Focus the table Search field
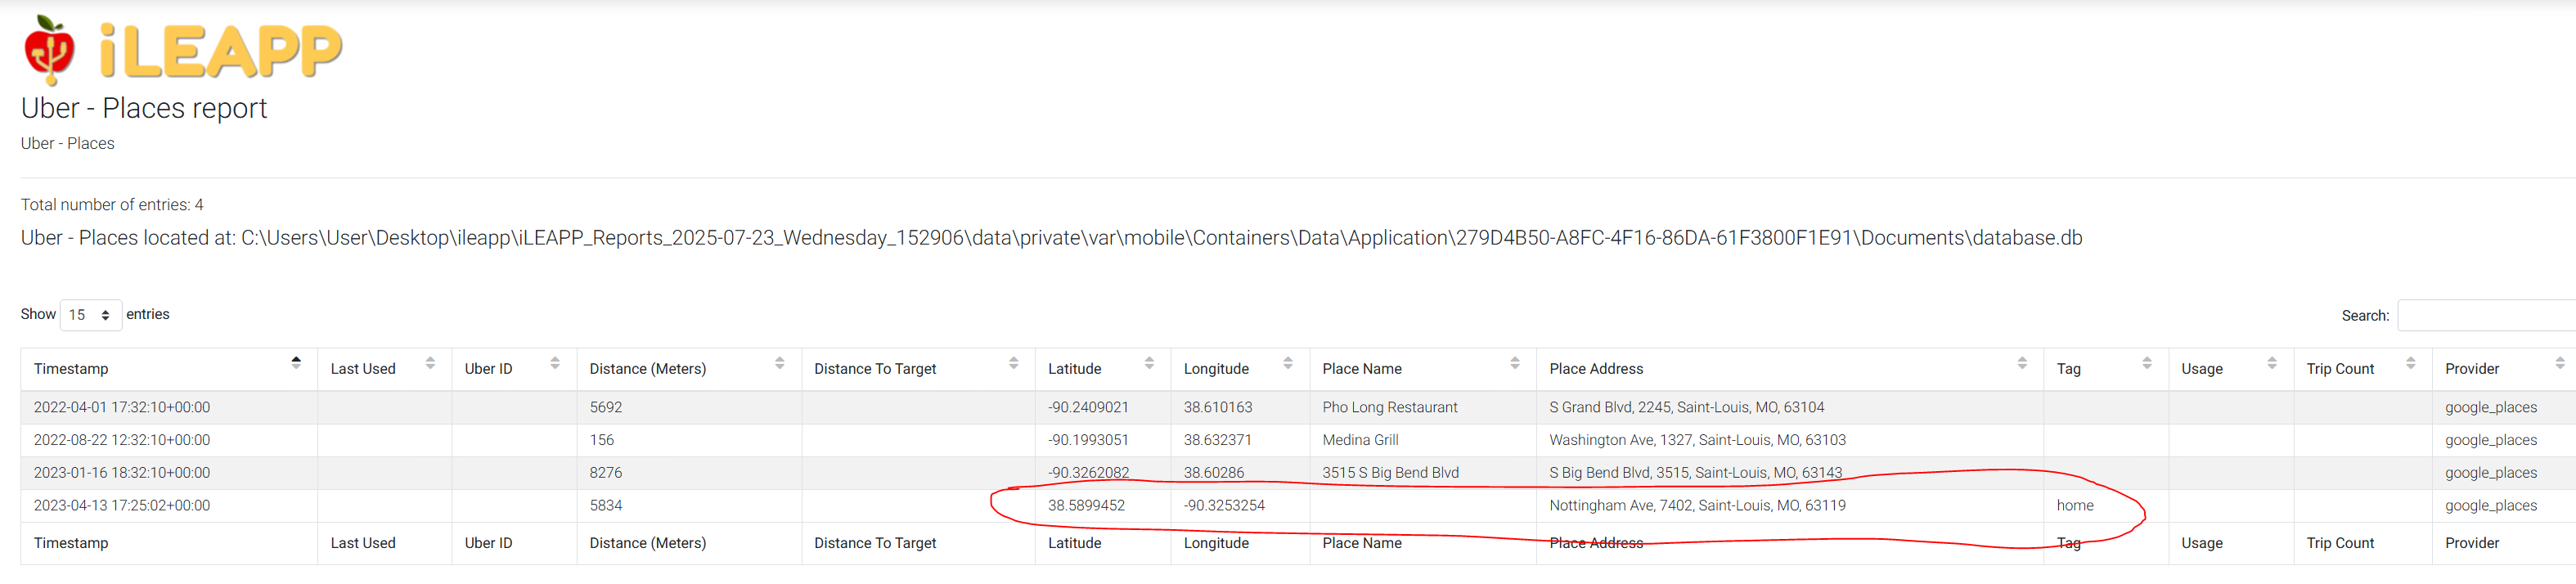The image size is (2576, 584). click(x=2486, y=315)
